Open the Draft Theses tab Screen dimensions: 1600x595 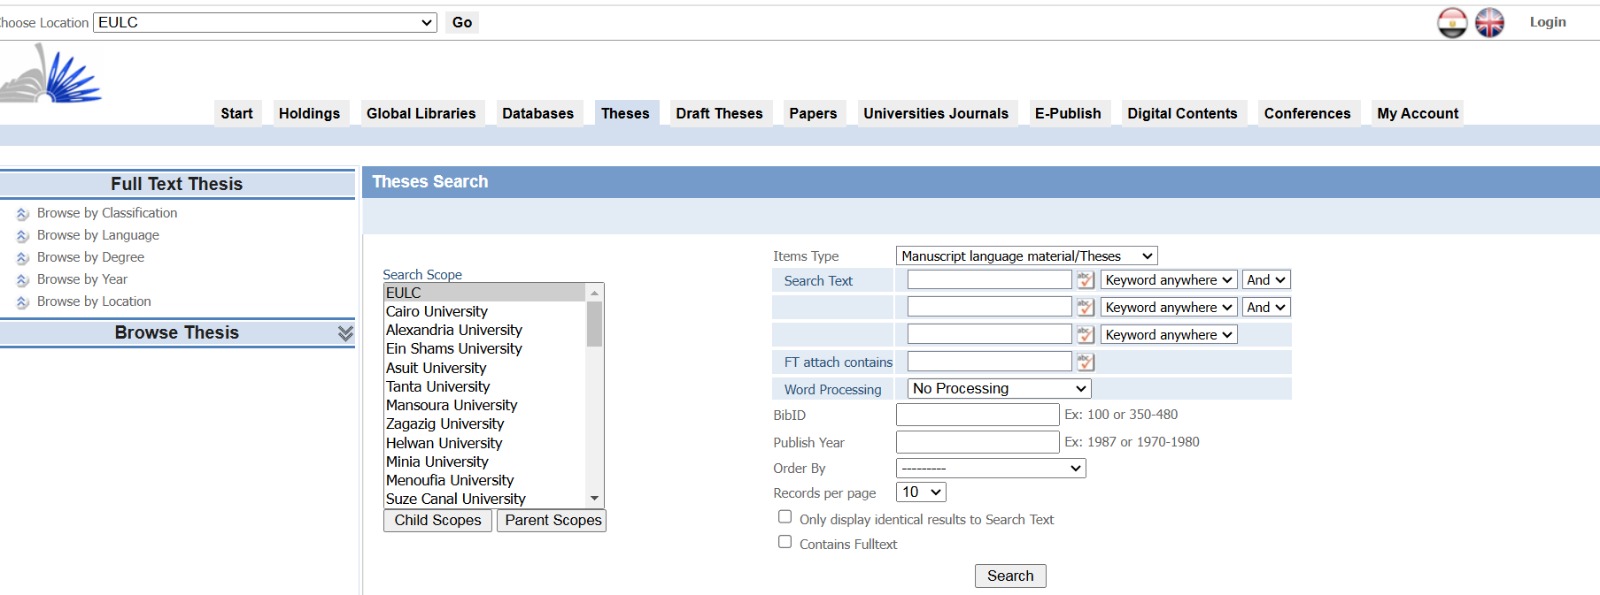tap(718, 114)
